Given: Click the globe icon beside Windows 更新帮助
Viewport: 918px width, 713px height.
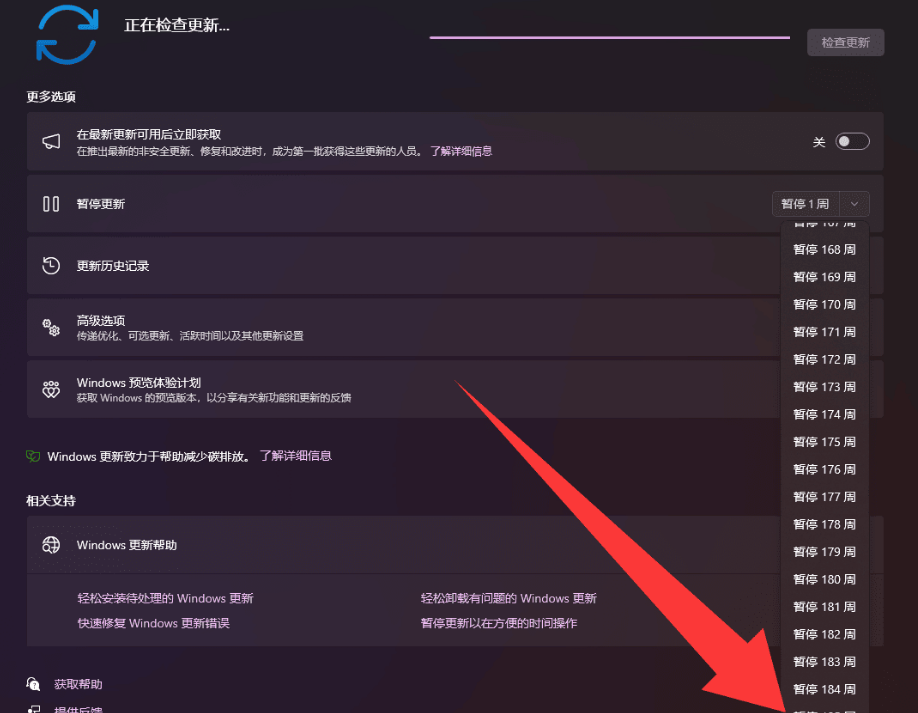Looking at the screenshot, I should click(x=51, y=545).
